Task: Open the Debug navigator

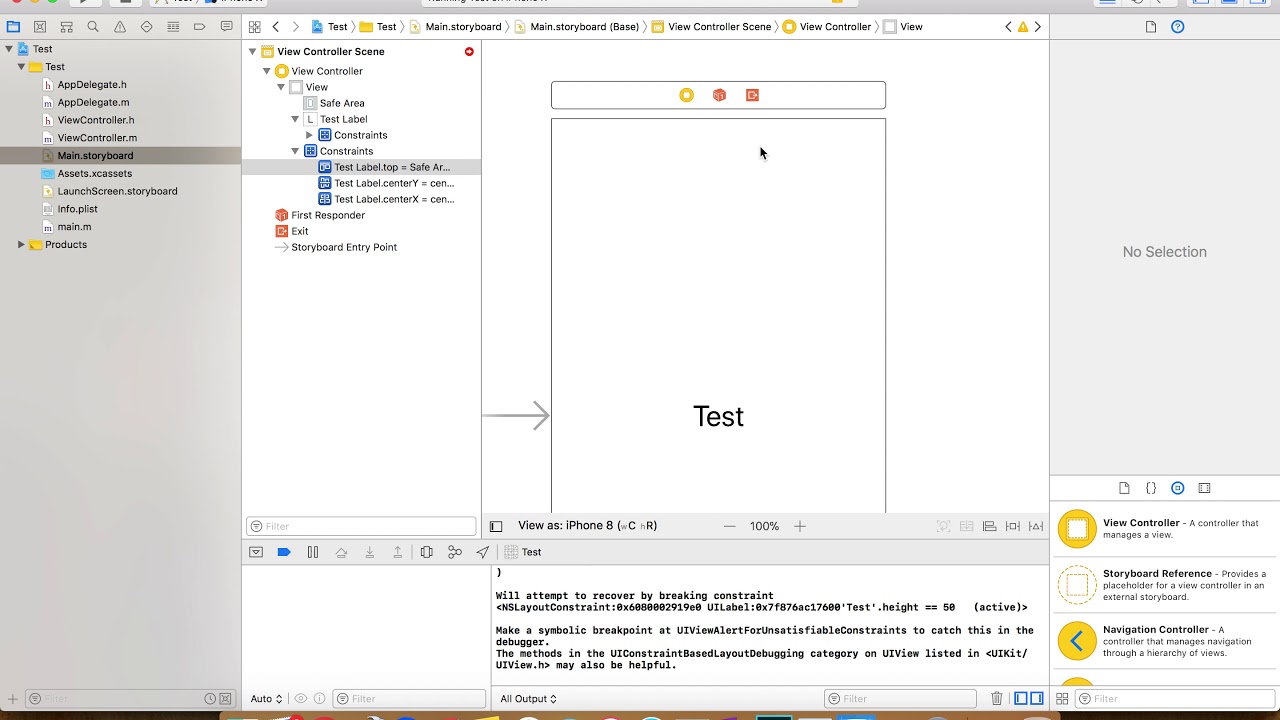Action: coord(173,27)
